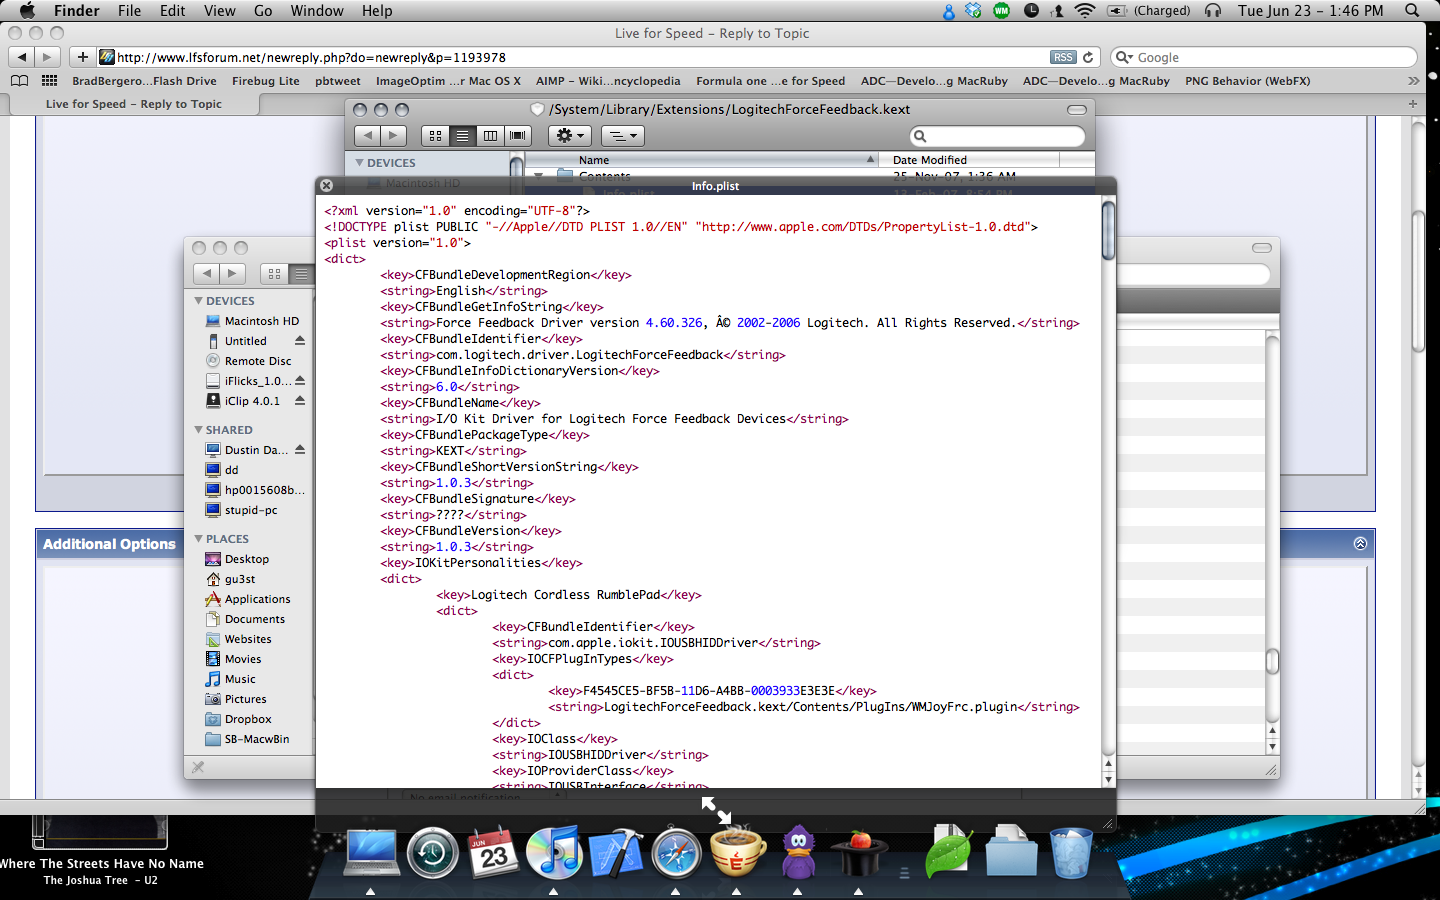Close the Info.plist Quick Look panel
This screenshot has height=900, width=1440.
click(x=326, y=186)
